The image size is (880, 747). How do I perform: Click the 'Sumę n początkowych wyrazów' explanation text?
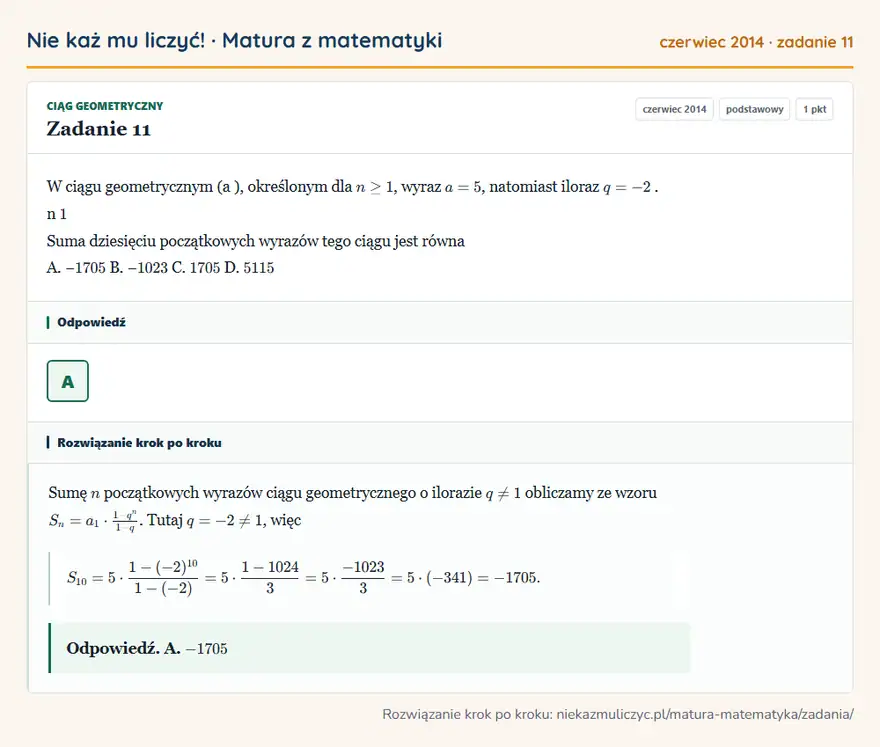point(352,493)
